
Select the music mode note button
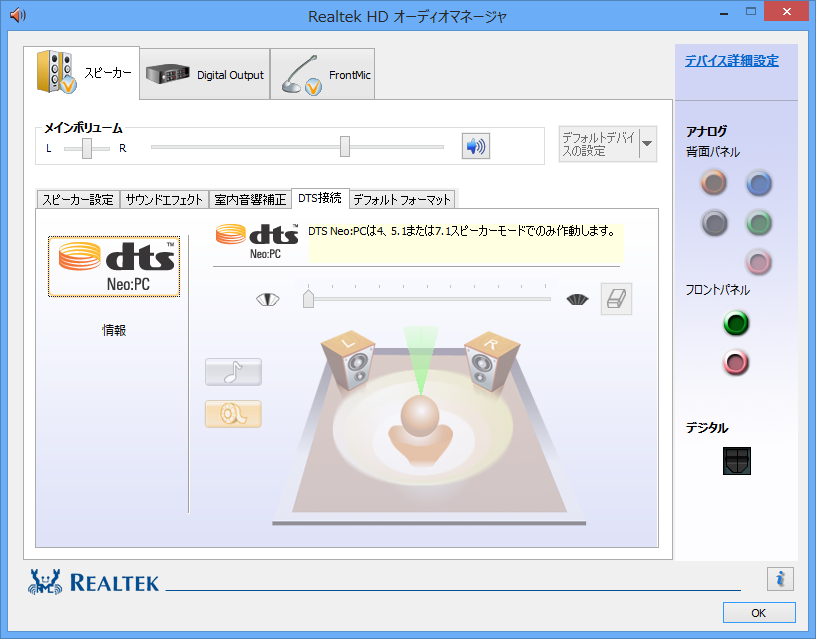(233, 372)
